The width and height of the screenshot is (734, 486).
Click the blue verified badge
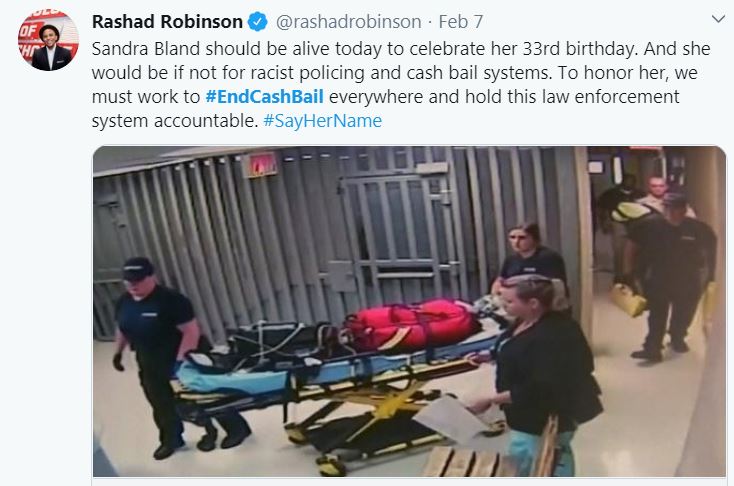click(257, 22)
